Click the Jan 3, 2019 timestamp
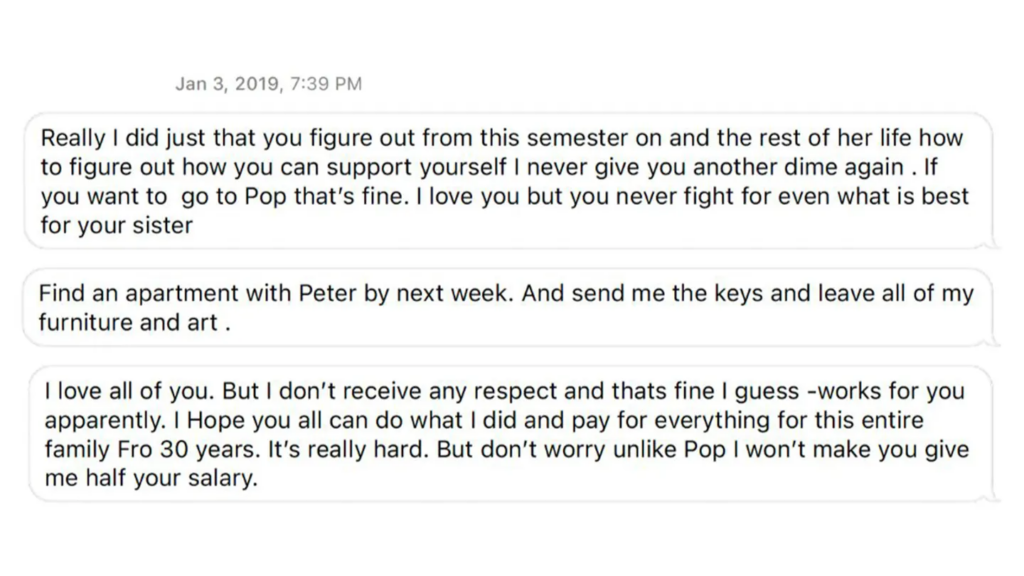Image resolution: width=1024 pixels, height=576 pixels. [268, 84]
